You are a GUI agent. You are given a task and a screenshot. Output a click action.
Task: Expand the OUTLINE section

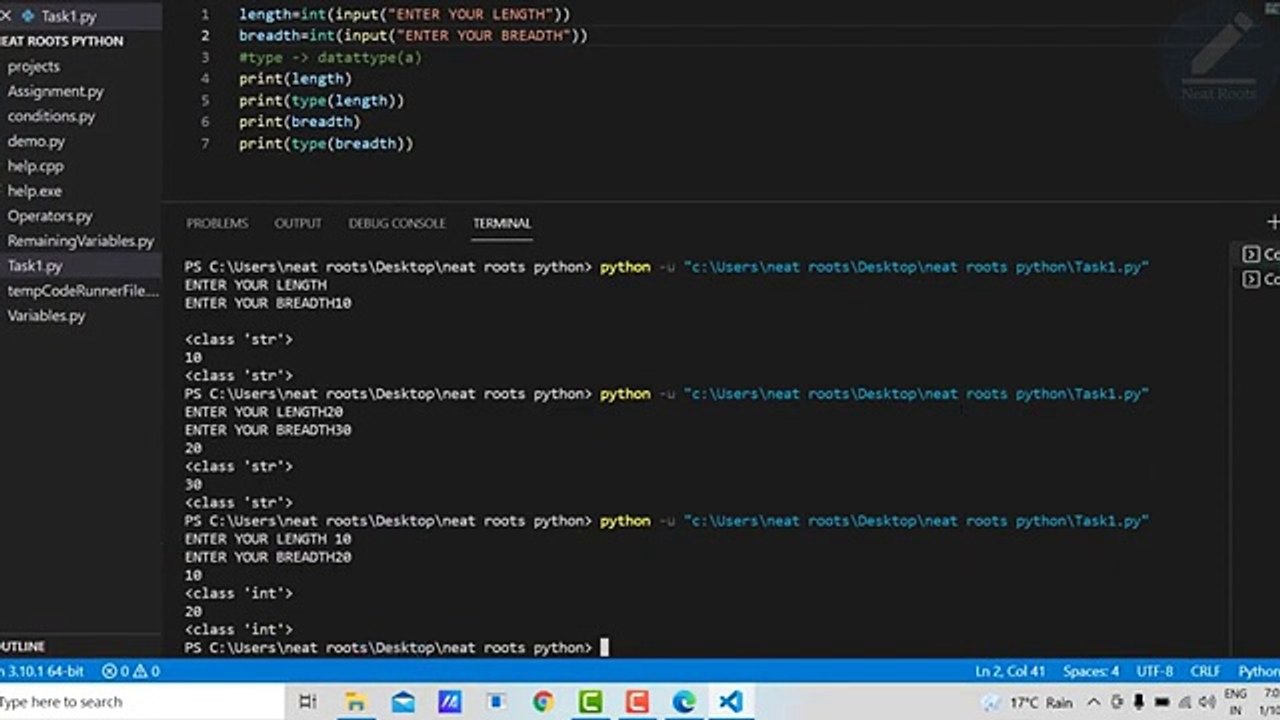[22, 647]
